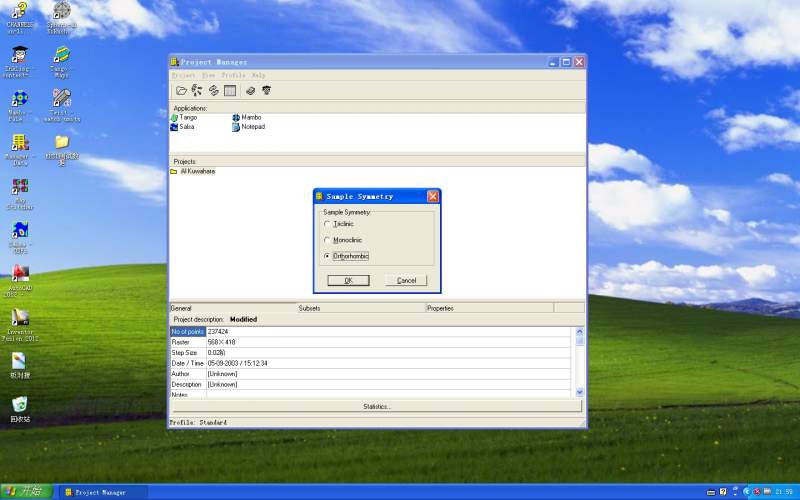Cancel the Sample Symmetry dialog

coord(406,281)
